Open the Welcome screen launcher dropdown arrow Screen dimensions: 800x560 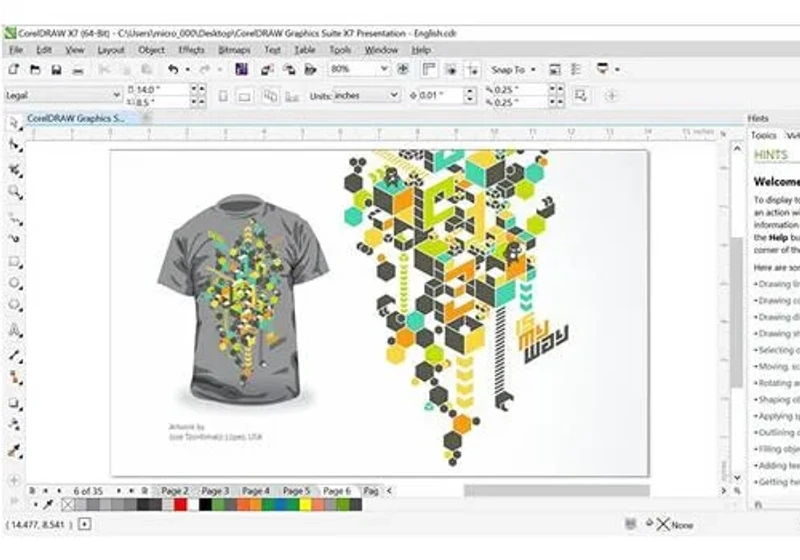tap(617, 69)
